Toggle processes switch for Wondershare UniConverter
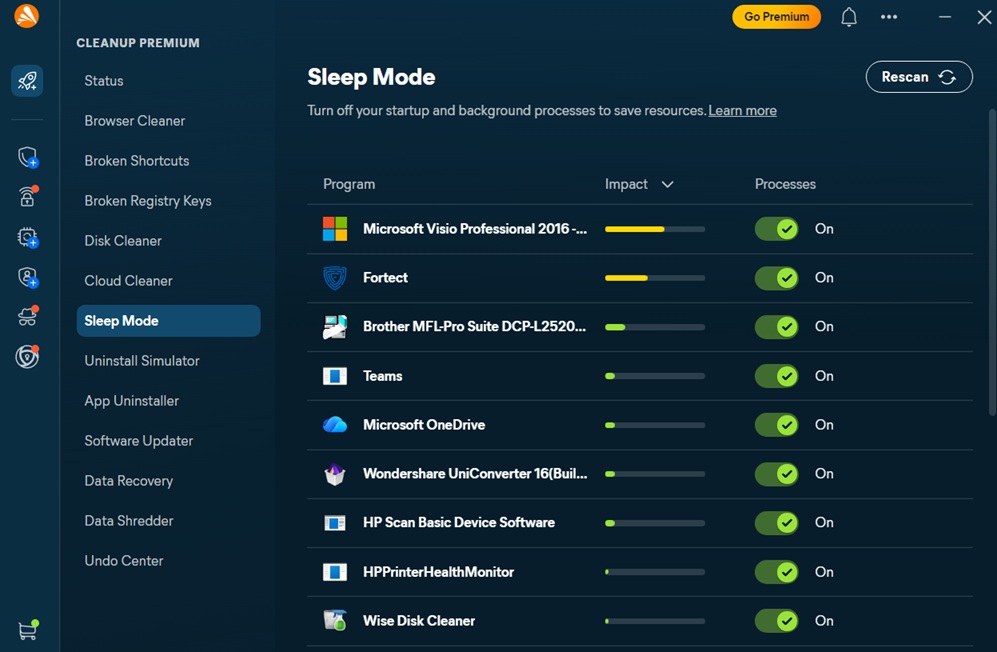Screen dimensions: 997x652 click(x=776, y=474)
